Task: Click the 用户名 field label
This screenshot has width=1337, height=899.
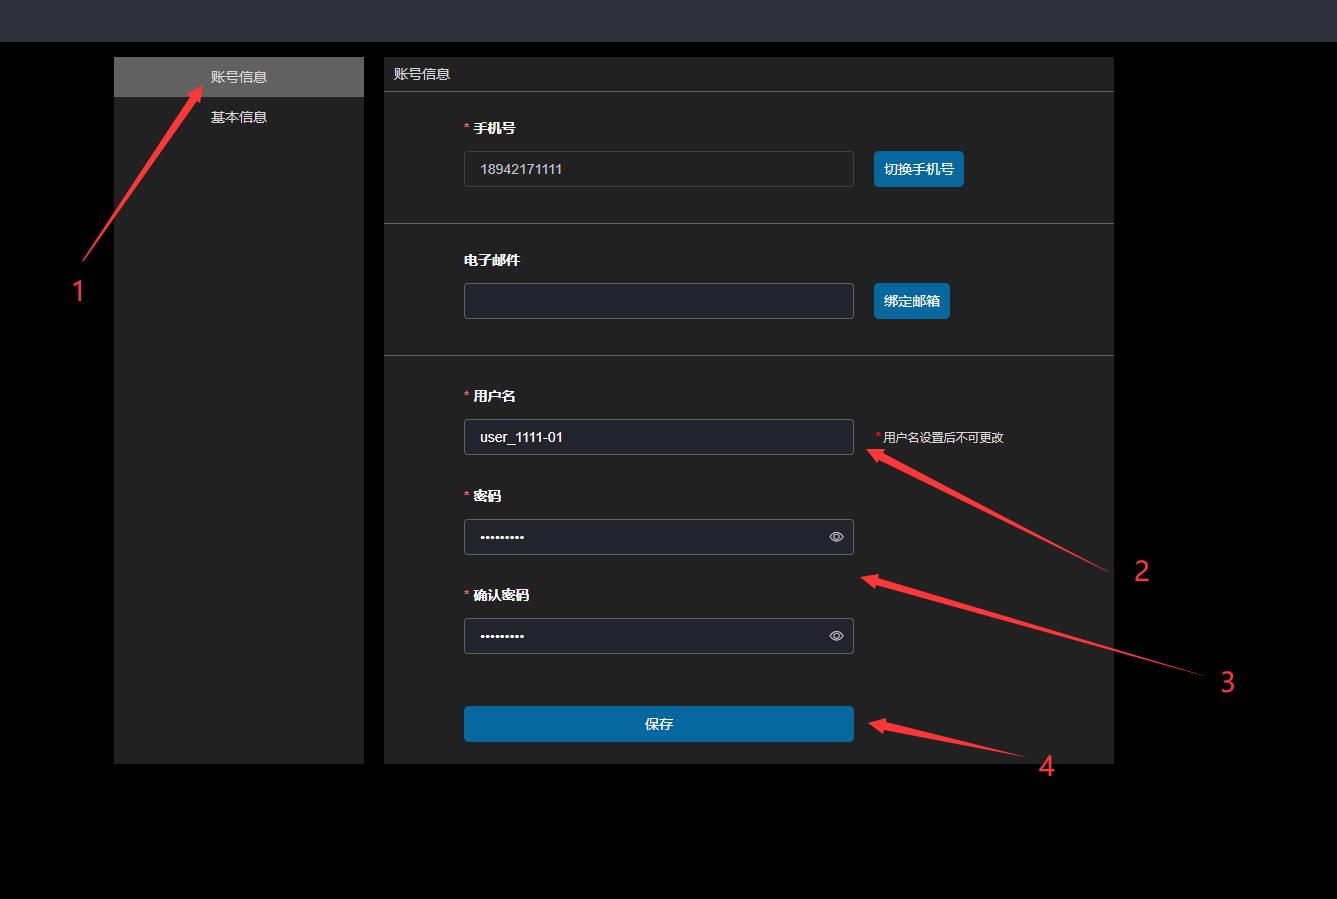Action: 494,396
